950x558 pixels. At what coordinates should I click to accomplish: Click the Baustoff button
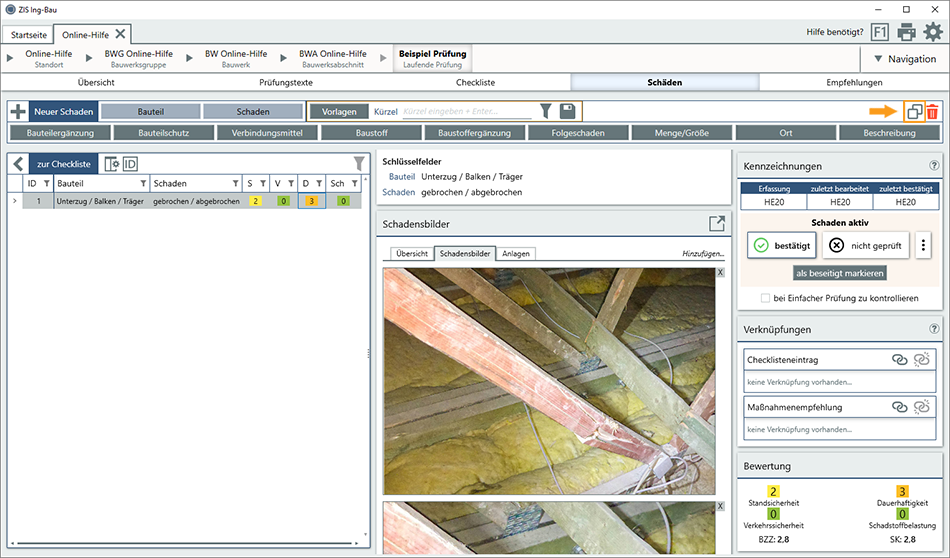pyautogui.click(x=371, y=133)
